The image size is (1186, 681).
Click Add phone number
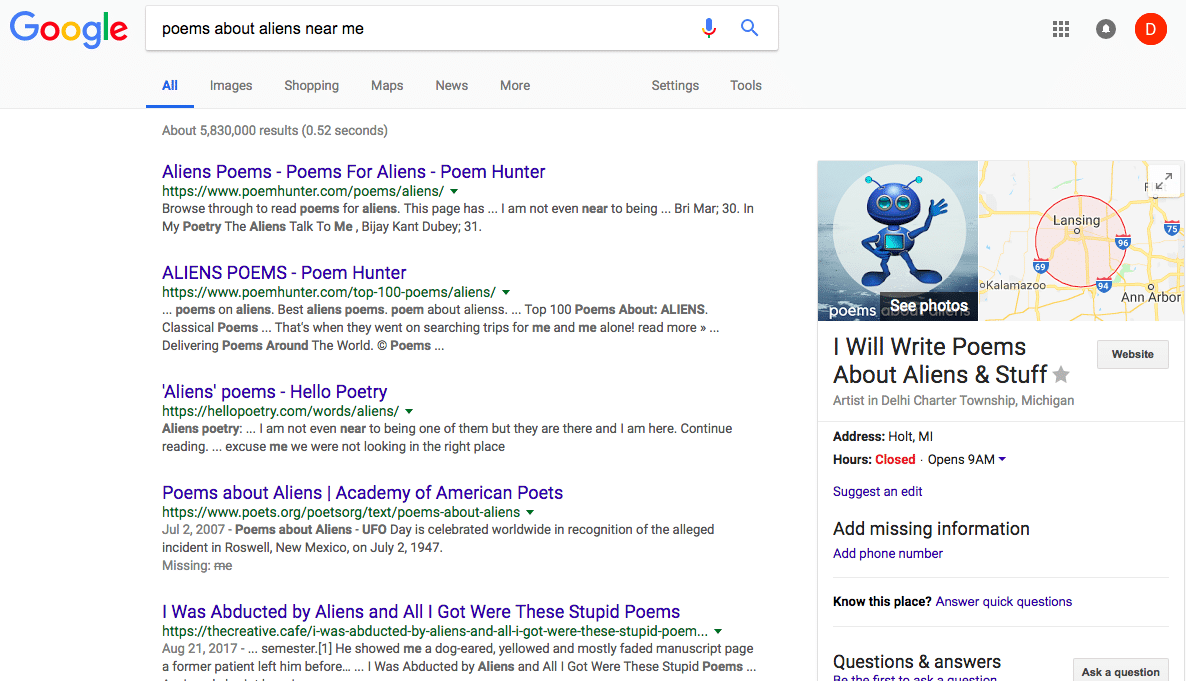pyautogui.click(x=888, y=553)
